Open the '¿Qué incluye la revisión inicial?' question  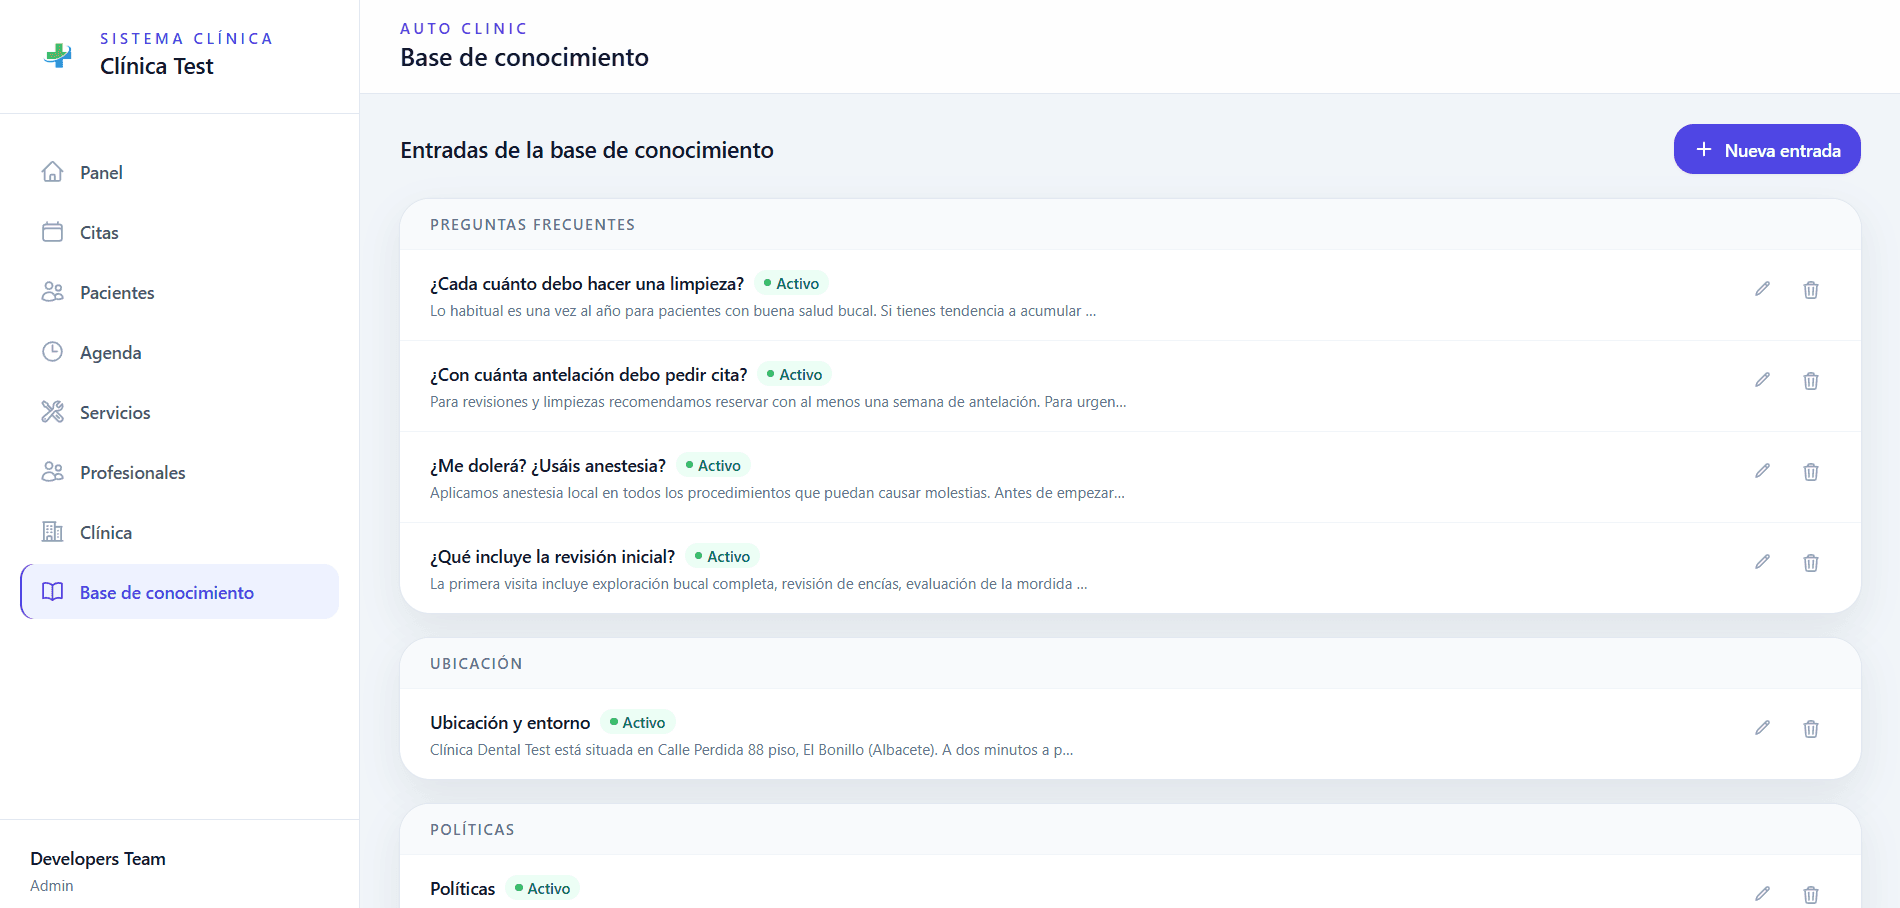point(552,557)
